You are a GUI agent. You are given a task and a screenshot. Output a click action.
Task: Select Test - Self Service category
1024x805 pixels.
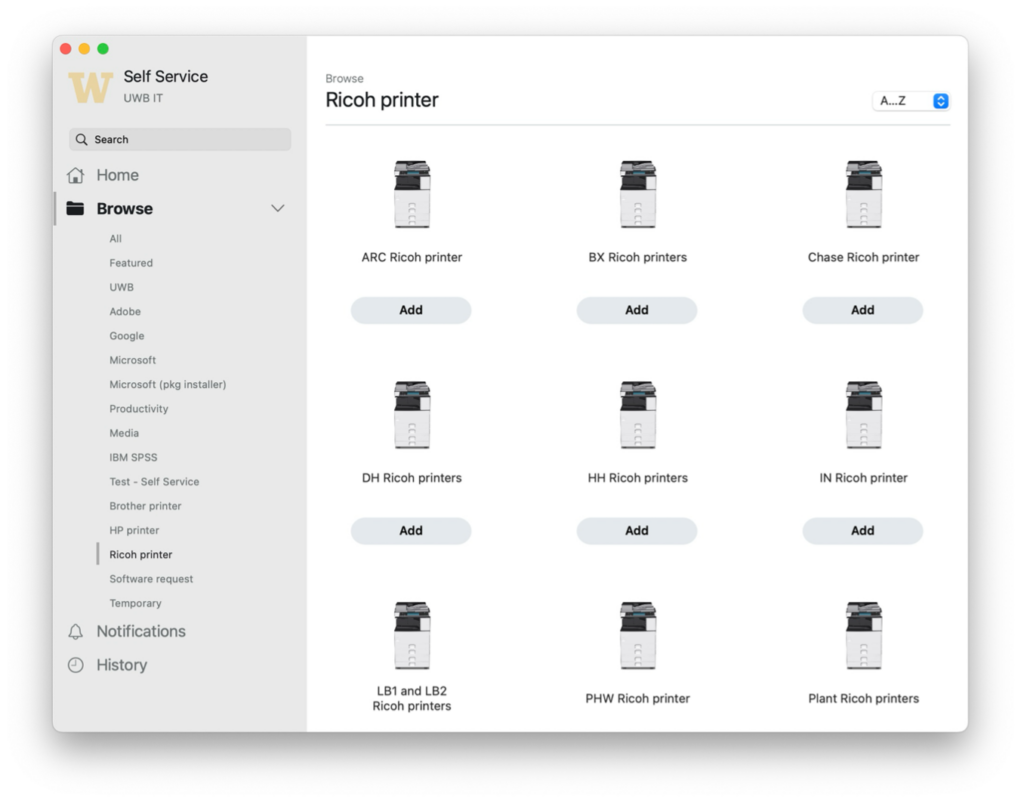point(154,481)
